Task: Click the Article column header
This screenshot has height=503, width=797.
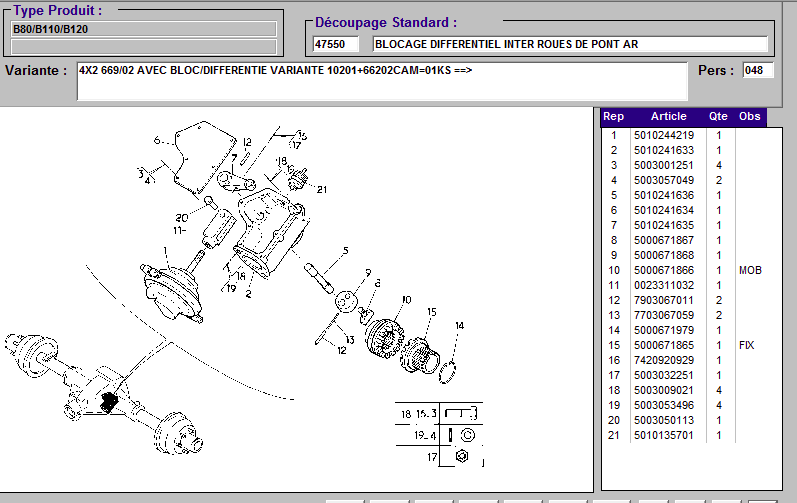Action: point(668,117)
